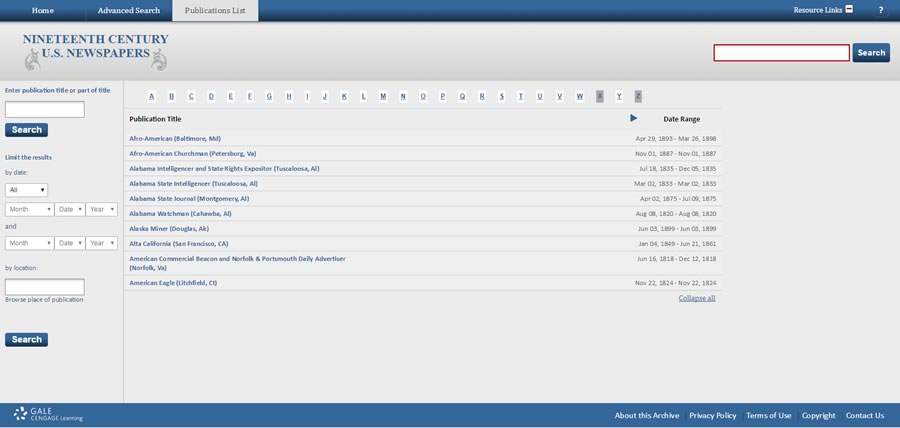Click the by location input field
Screen dimensions: 900x428
[x=45, y=287]
